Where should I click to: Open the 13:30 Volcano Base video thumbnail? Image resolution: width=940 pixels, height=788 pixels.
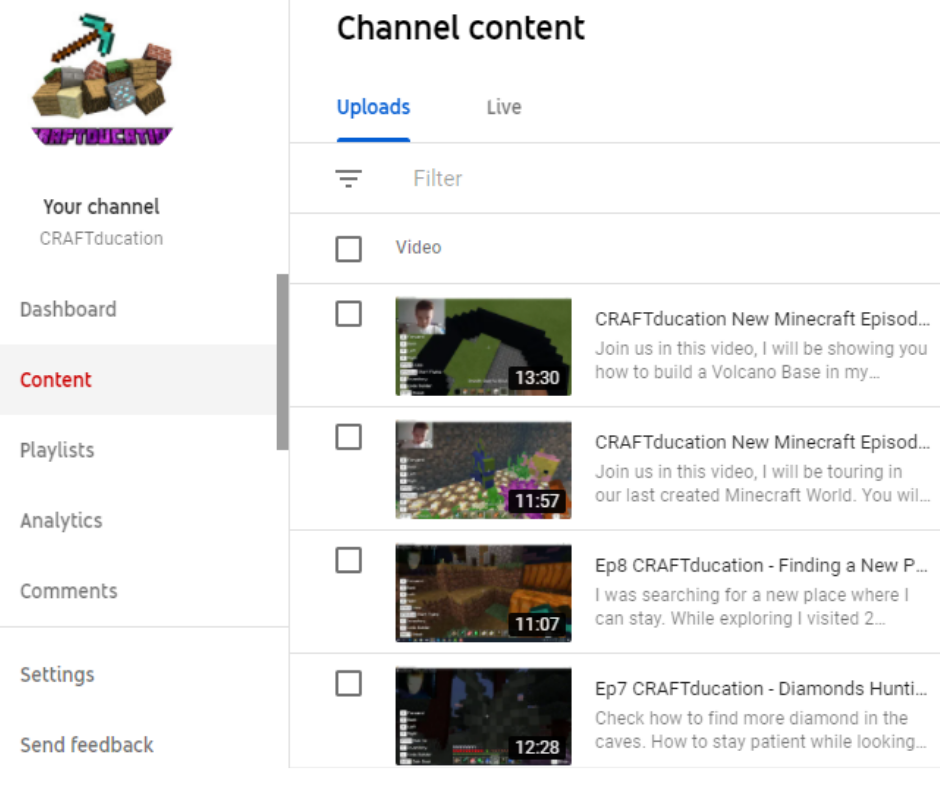point(483,346)
